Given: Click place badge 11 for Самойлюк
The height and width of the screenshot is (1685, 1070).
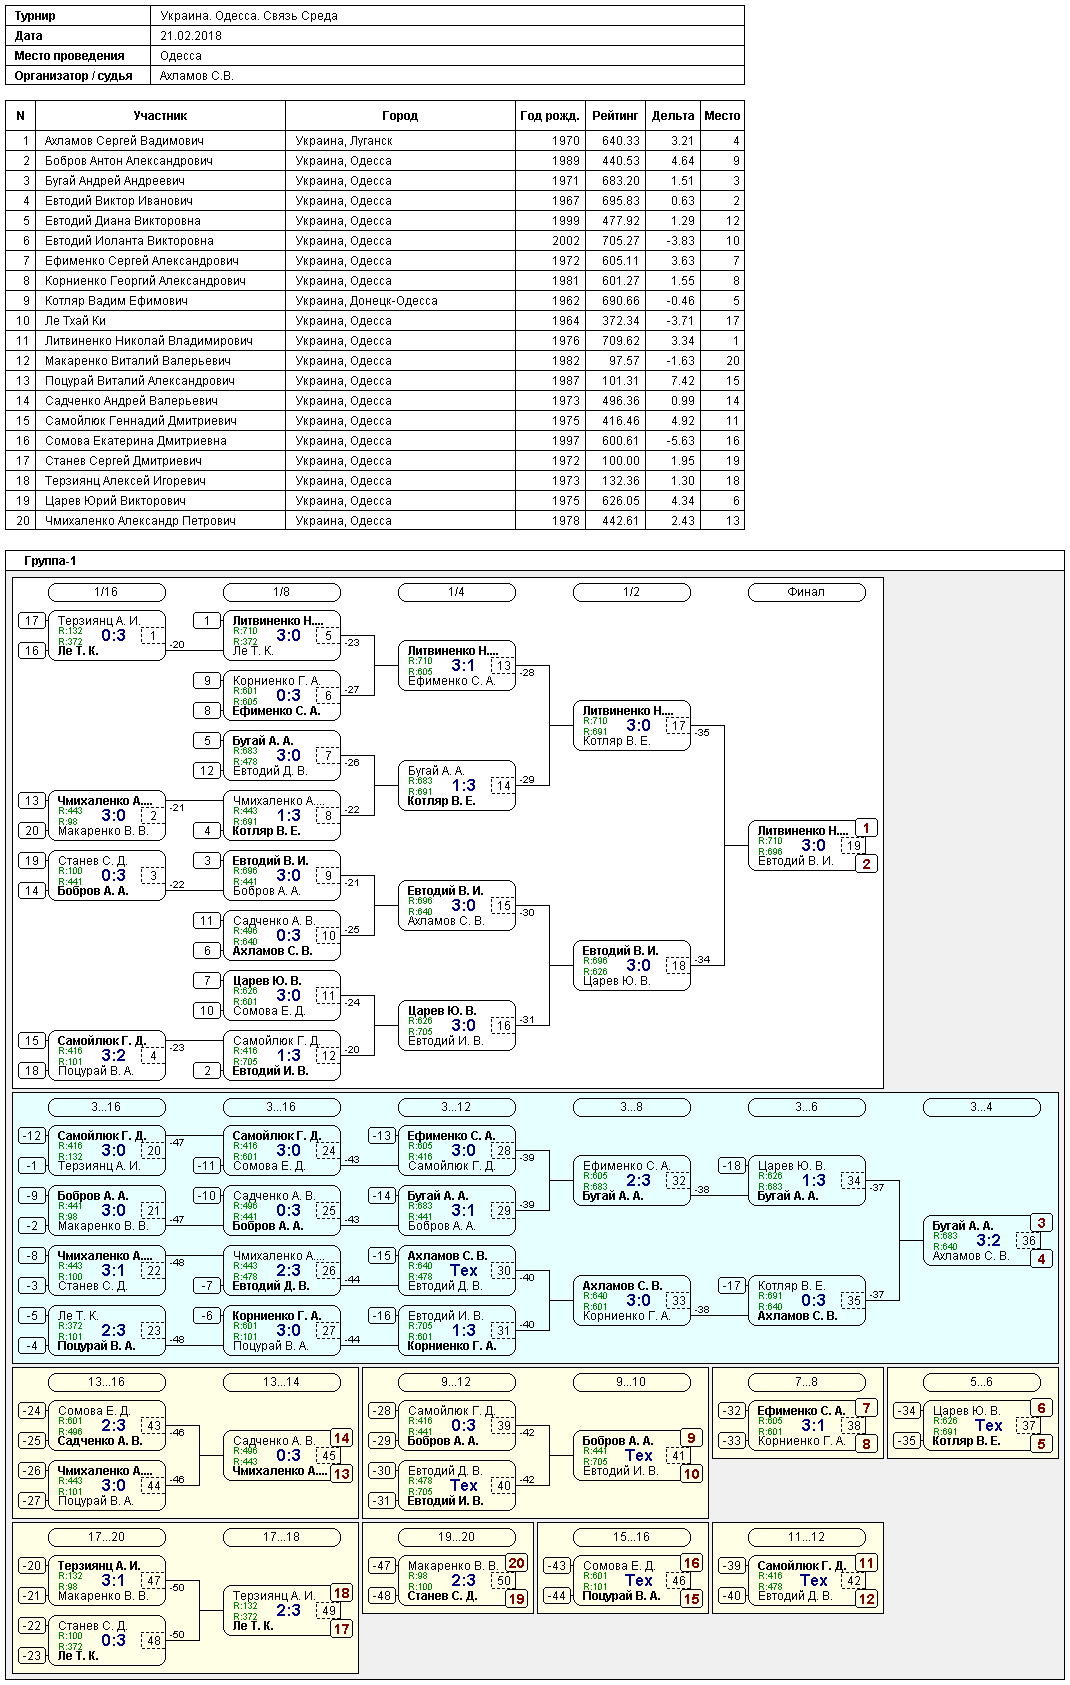Looking at the screenshot, I should click(x=866, y=1563).
